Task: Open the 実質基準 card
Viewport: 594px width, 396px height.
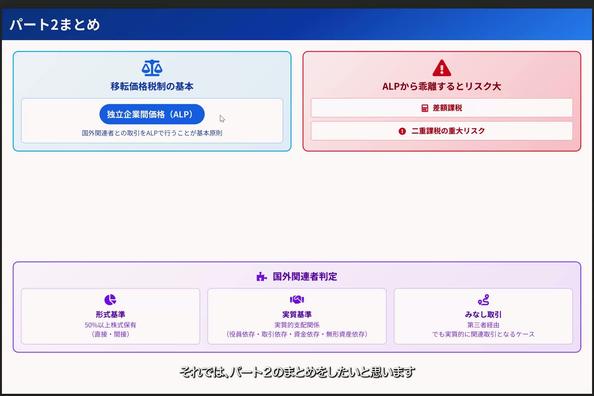Action: pos(297,316)
